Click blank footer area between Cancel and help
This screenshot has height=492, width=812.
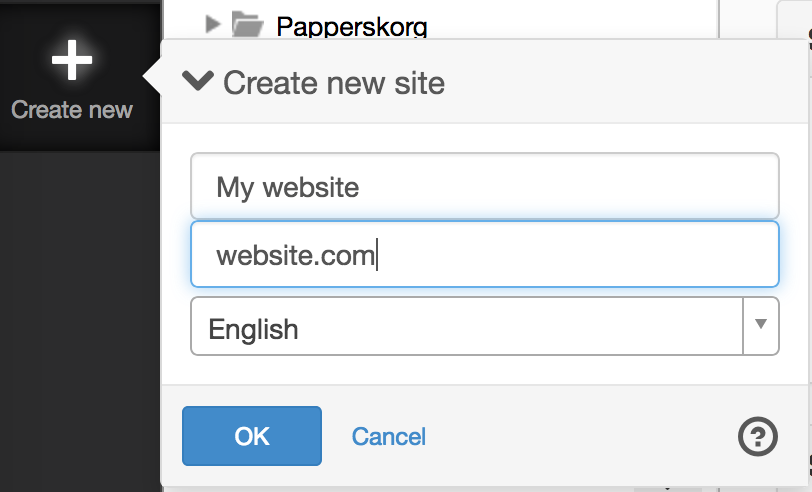tap(580, 437)
